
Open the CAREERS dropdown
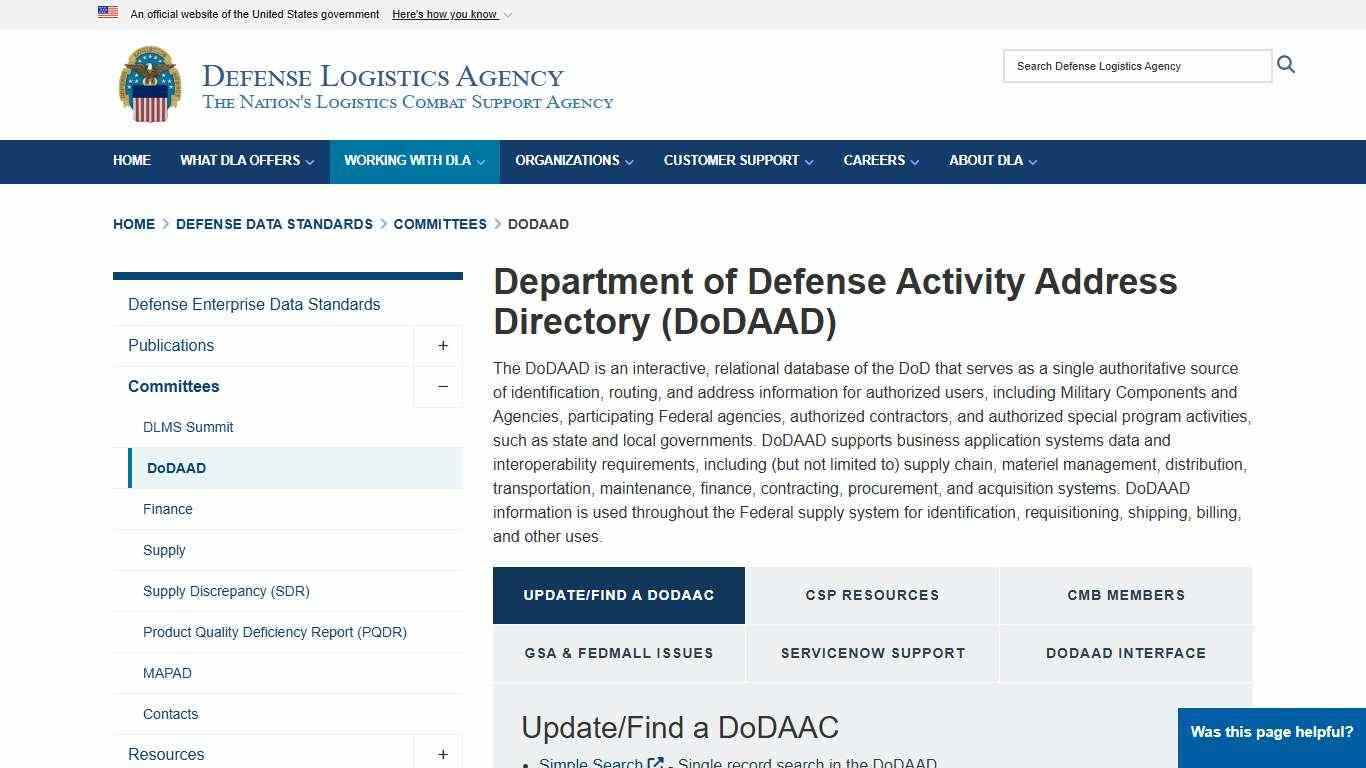[x=879, y=161]
